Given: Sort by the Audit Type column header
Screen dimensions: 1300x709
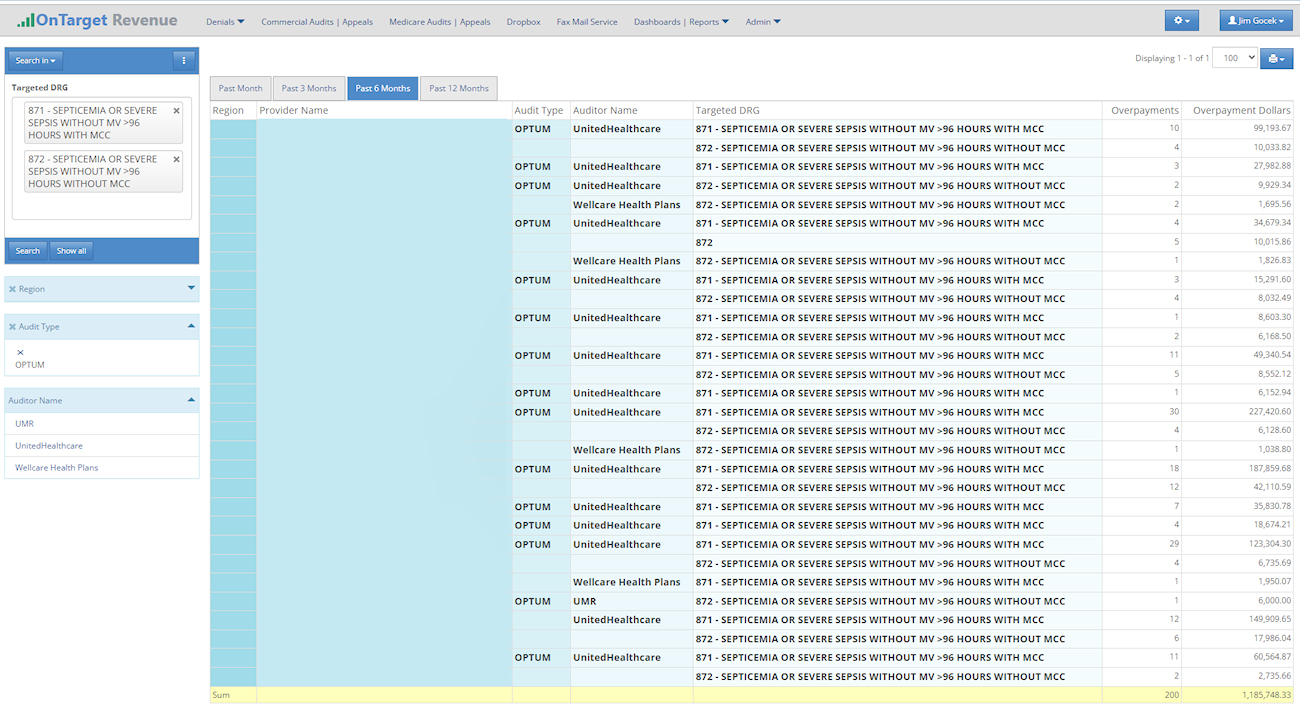Looking at the screenshot, I should pyautogui.click(x=541, y=110).
